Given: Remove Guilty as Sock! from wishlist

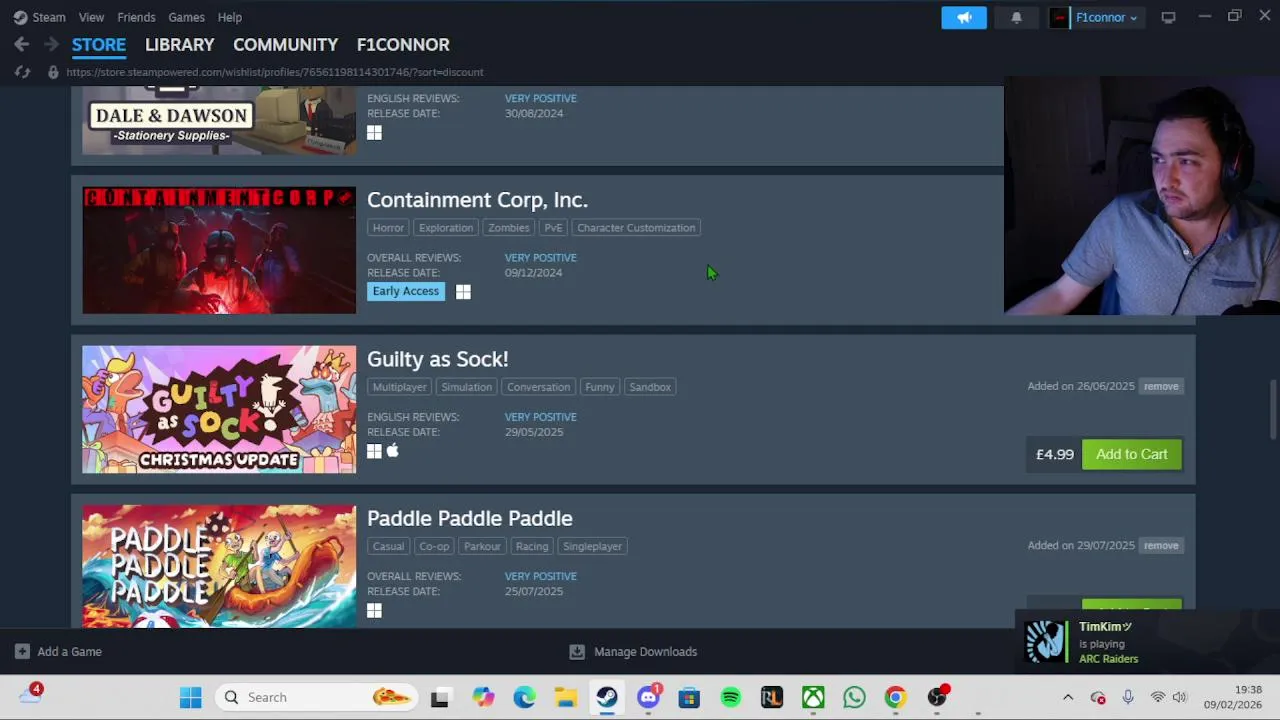Looking at the screenshot, I should 1161,386.
